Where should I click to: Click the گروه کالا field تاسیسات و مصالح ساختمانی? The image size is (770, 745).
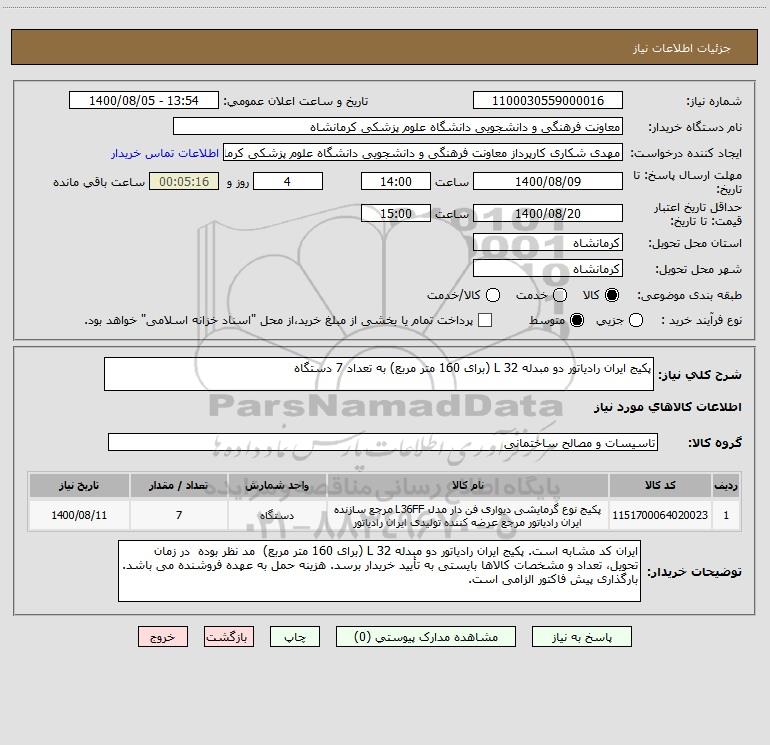[x=383, y=442]
